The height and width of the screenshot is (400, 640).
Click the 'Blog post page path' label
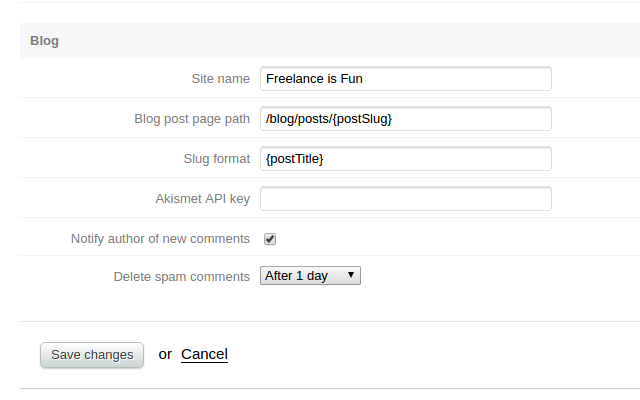(x=191, y=119)
